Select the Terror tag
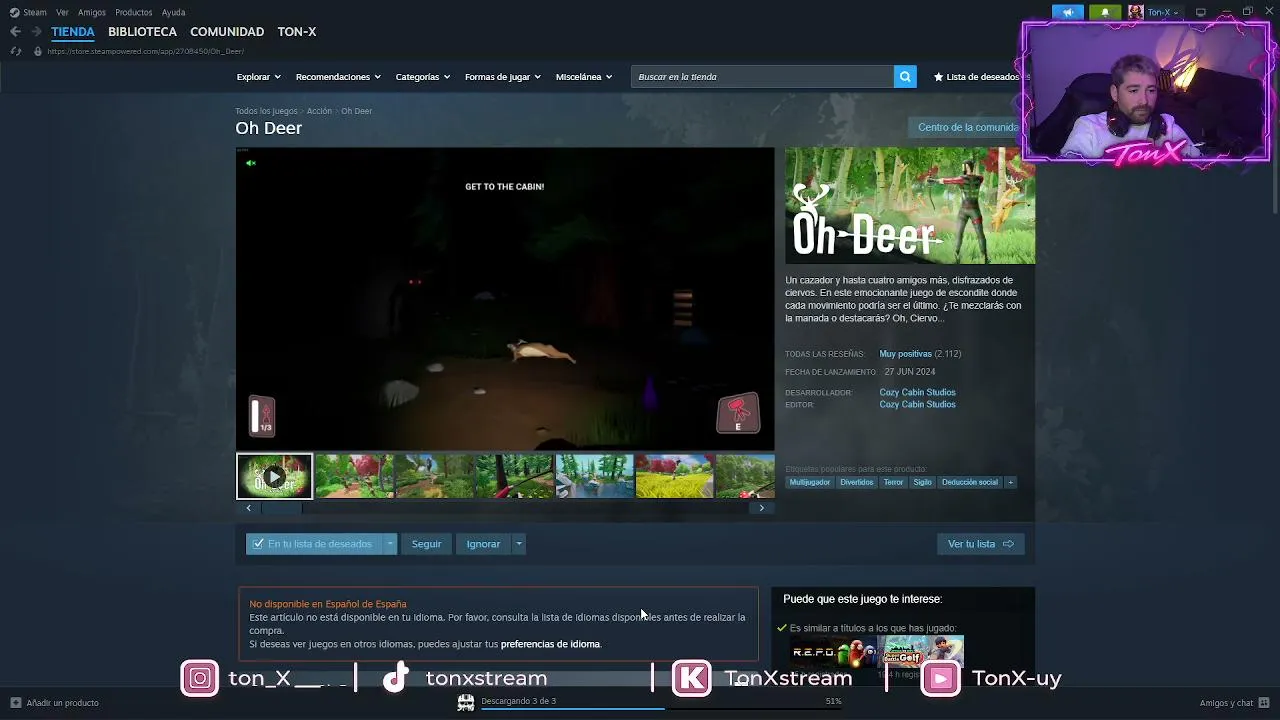 [893, 482]
